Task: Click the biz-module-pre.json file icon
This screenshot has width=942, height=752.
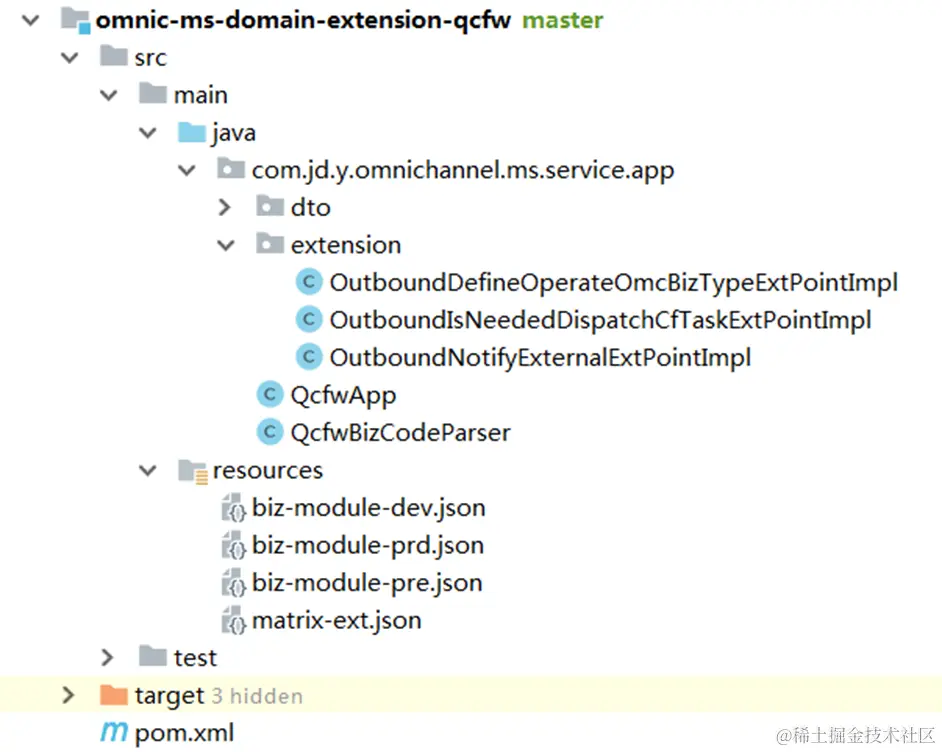Action: click(x=234, y=583)
